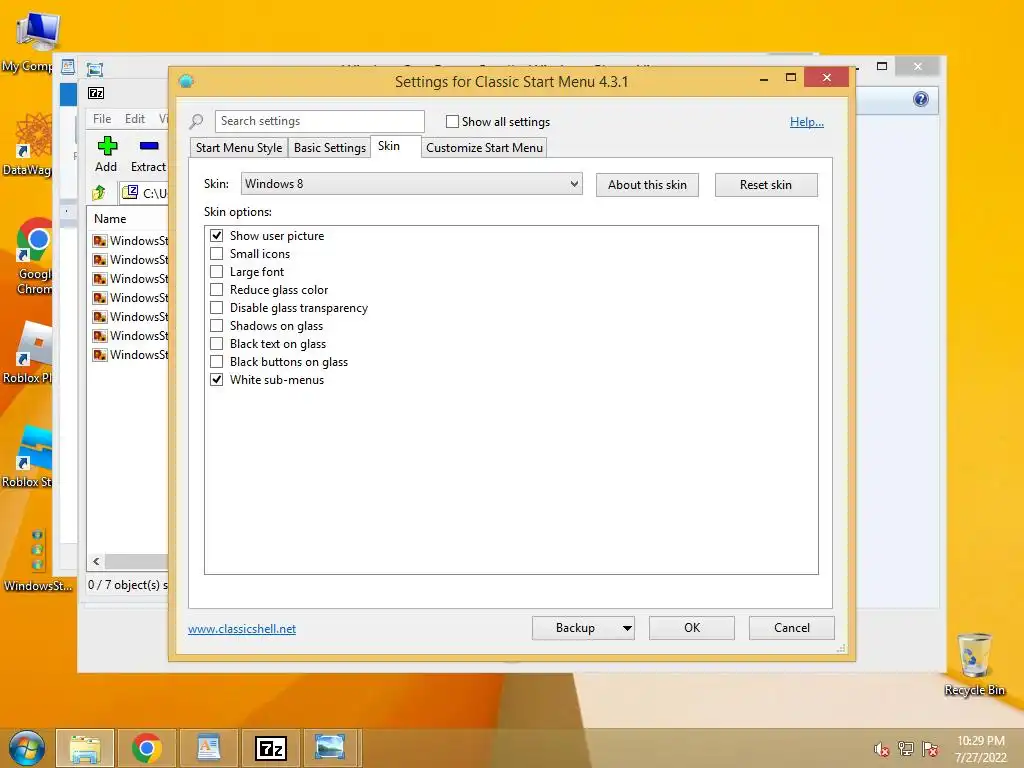Enable the Small icons option
Screen dimensions: 1024x768
coord(217,253)
